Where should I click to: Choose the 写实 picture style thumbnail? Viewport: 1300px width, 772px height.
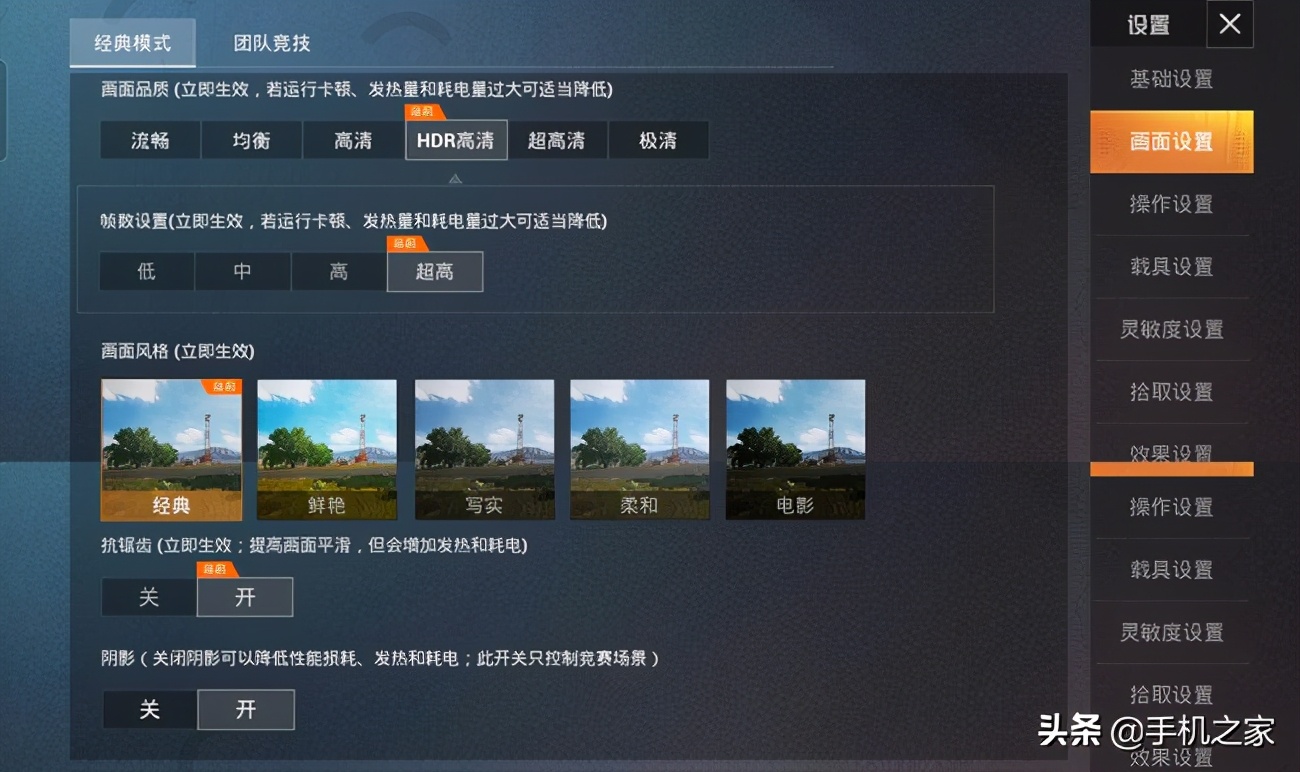(484, 450)
